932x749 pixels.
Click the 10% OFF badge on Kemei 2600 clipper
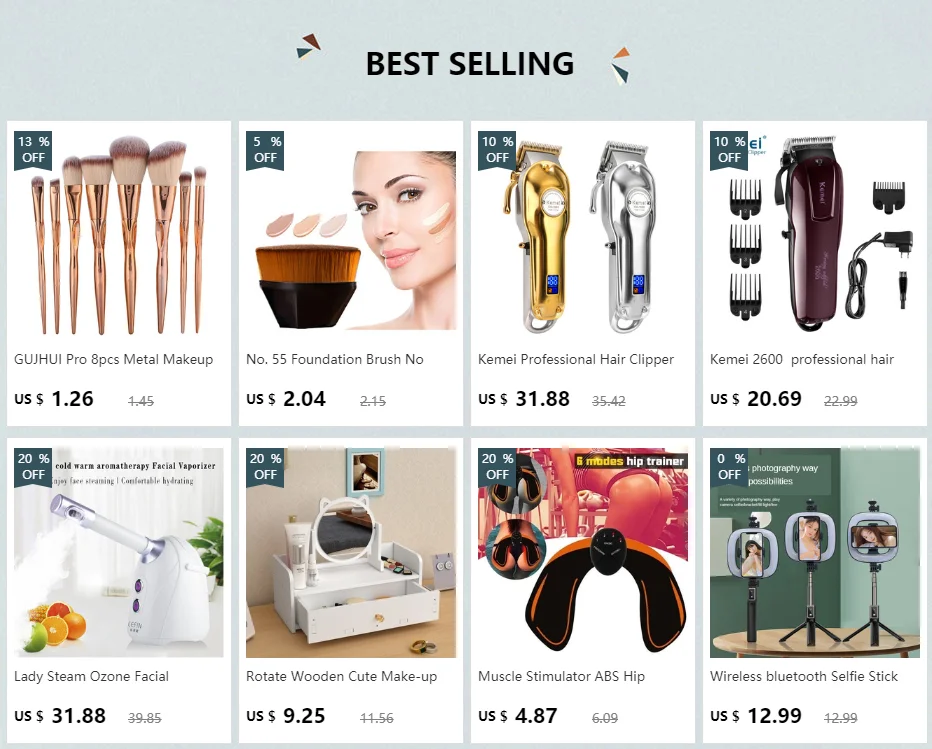[x=728, y=150]
